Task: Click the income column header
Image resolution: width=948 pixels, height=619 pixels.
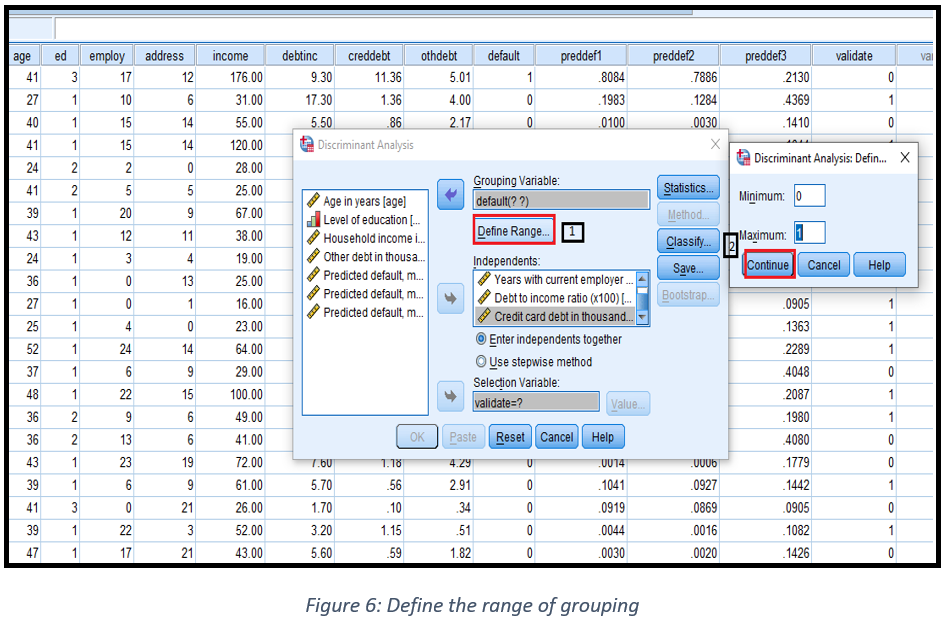Action: pos(230,56)
